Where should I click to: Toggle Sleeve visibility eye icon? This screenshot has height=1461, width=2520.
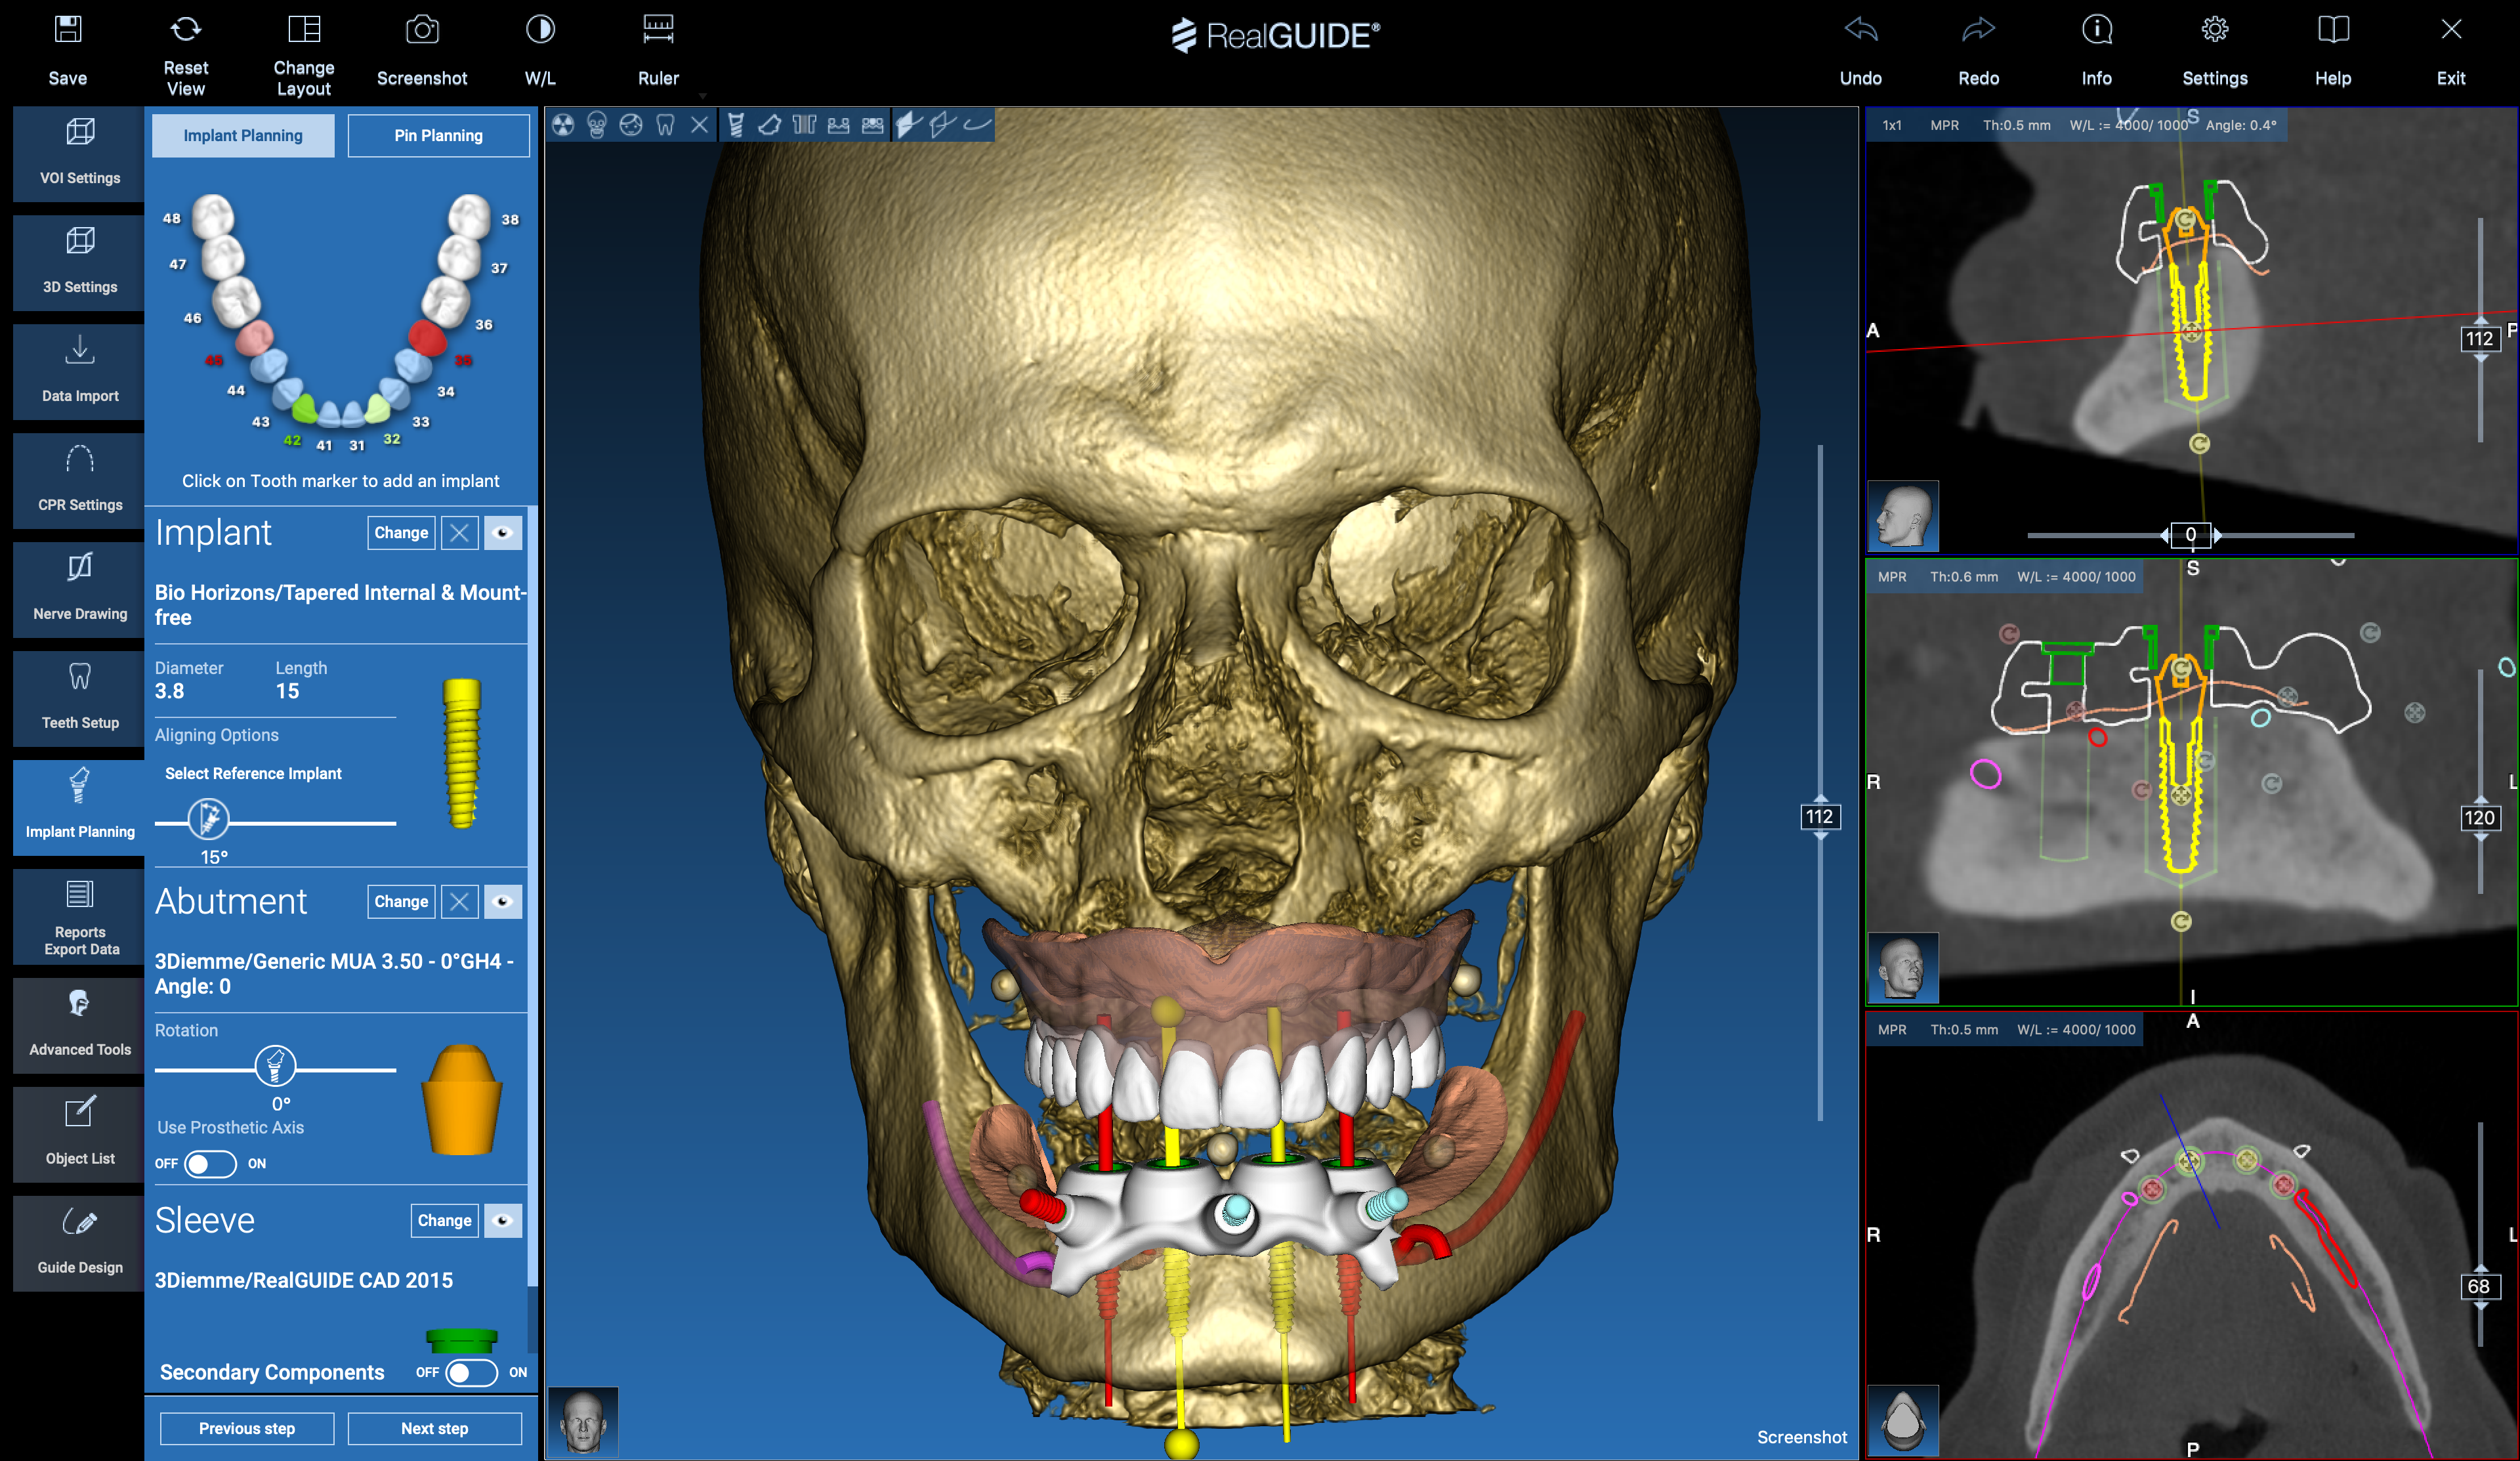503,1221
